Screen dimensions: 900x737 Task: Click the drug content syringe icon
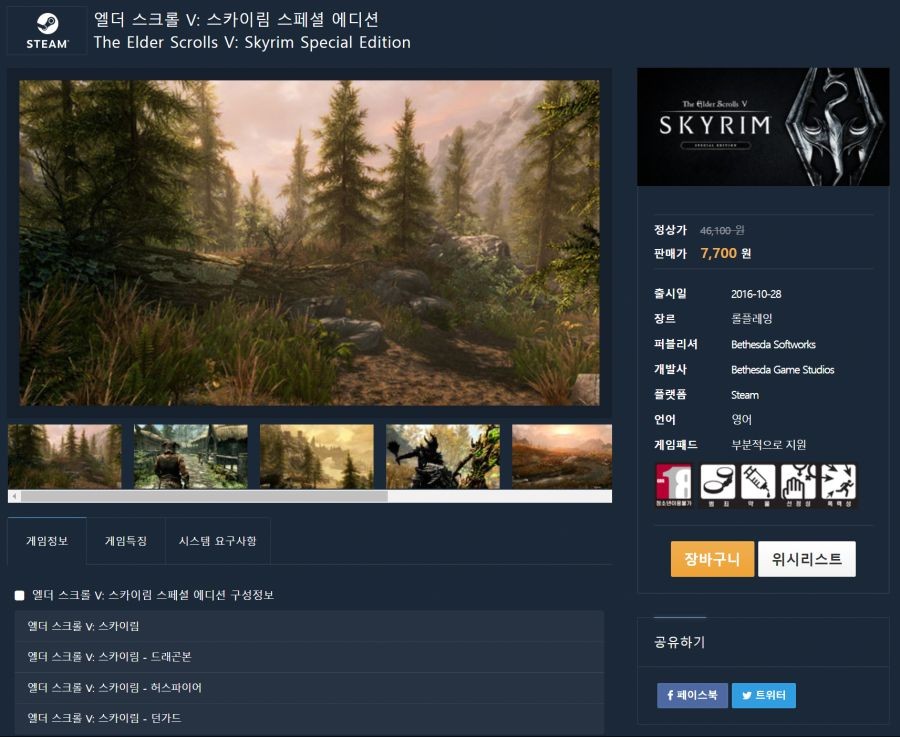click(758, 486)
